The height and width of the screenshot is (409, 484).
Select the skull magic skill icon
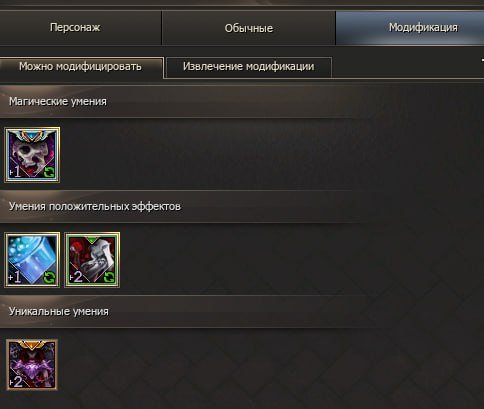[x=32, y=155]
